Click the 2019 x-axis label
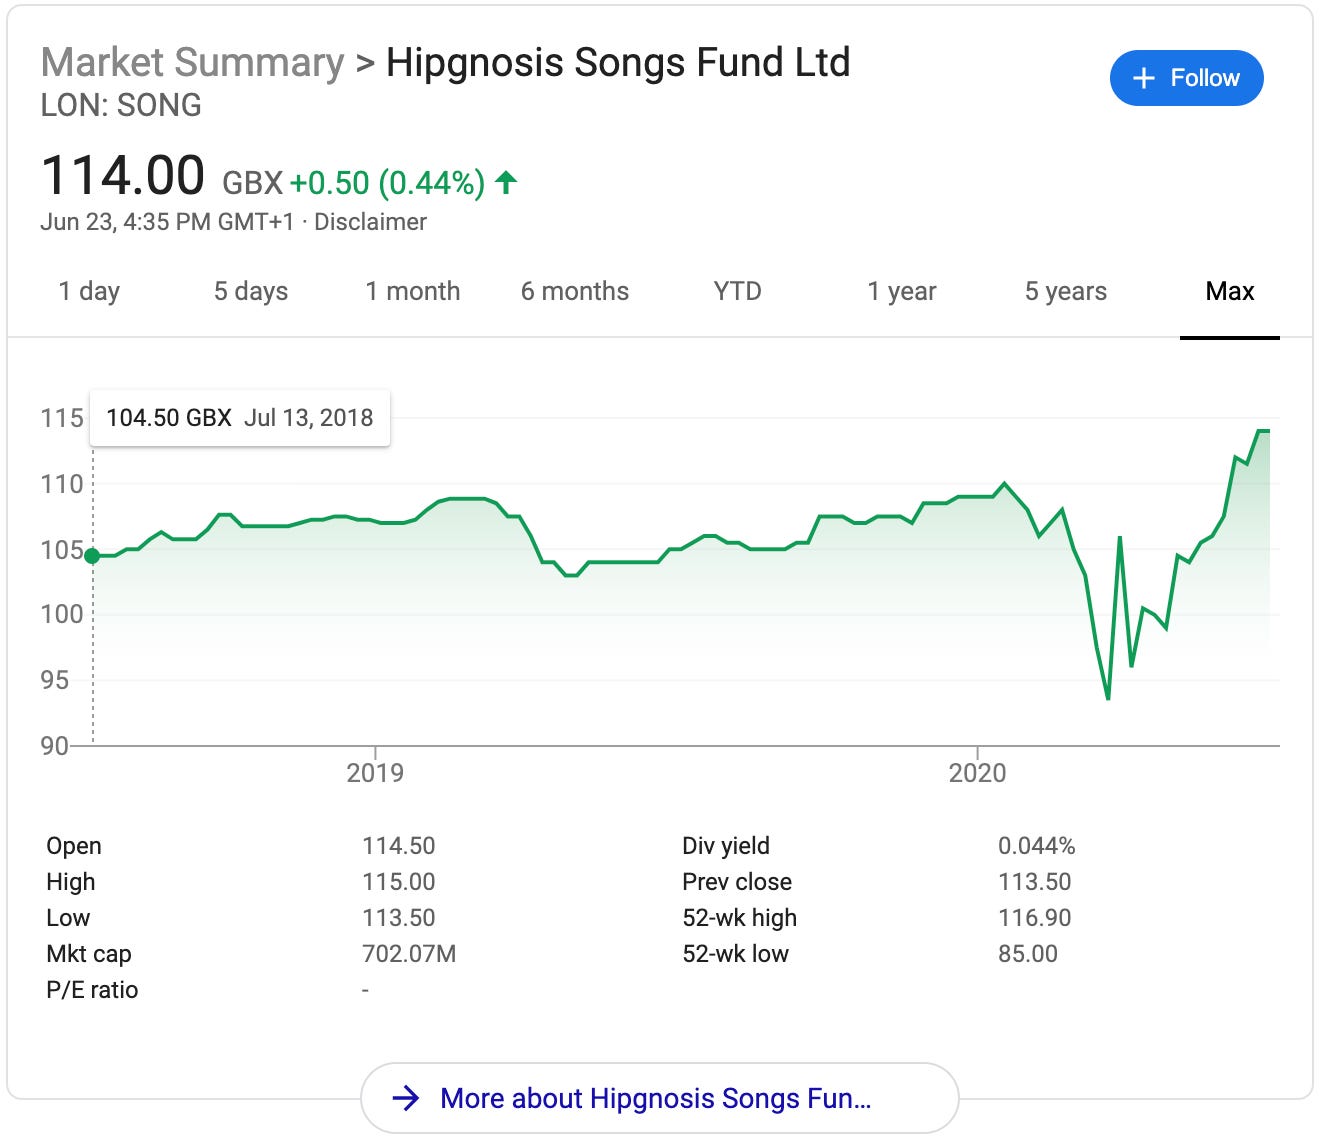This screenshot has height=1144, width=1326. pyautogui.click(x=375, y=773)
